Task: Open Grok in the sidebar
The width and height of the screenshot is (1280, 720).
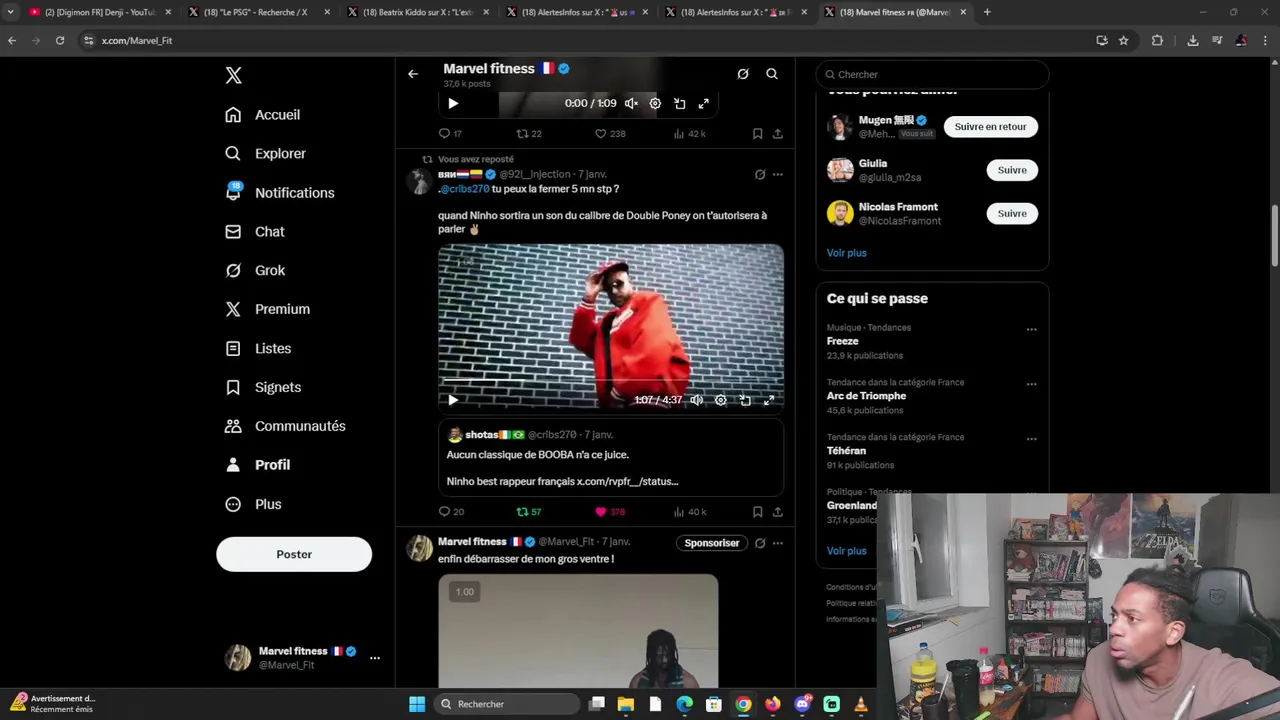Action: 254,271
